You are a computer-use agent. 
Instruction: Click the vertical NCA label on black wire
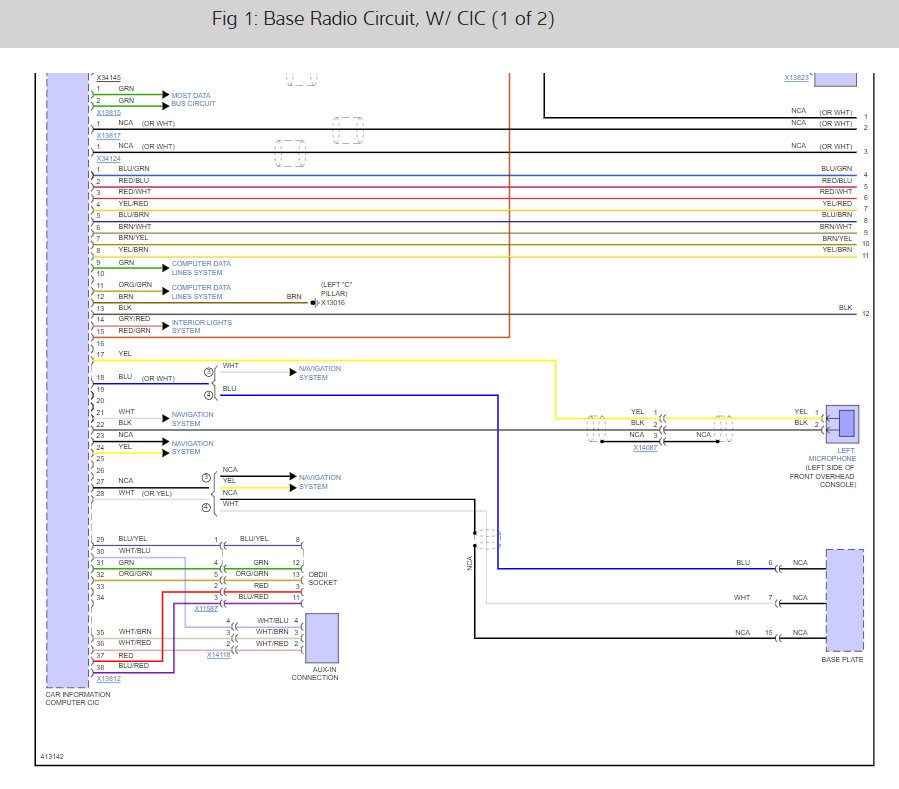470,563
